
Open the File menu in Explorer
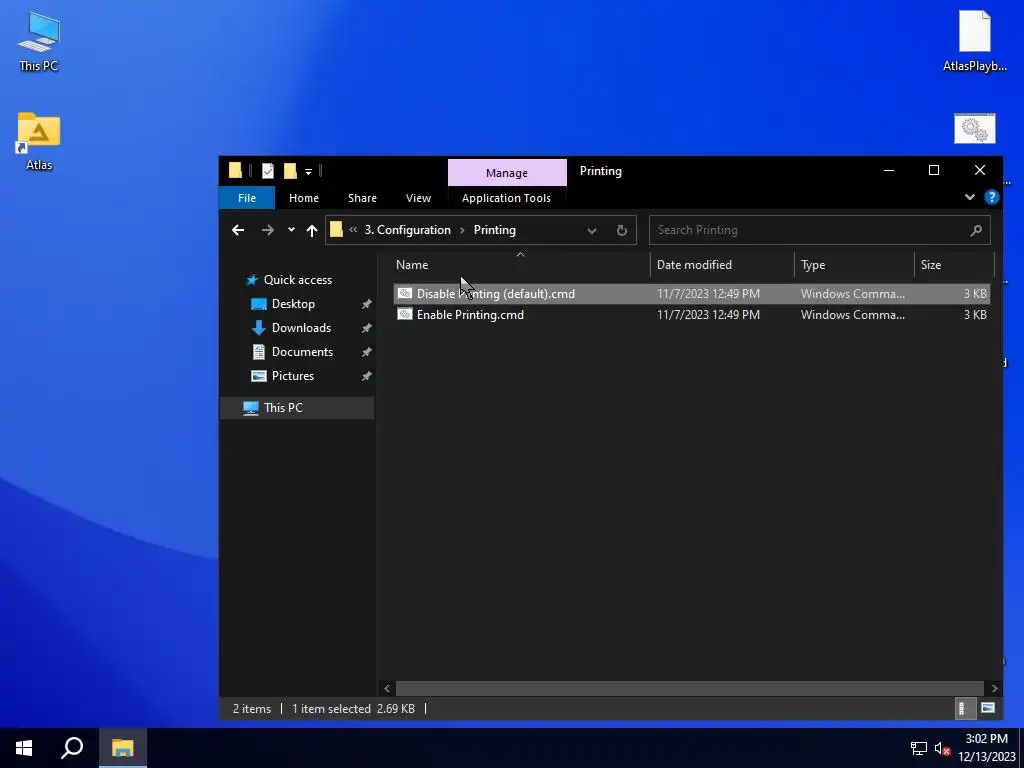point(247,198)
